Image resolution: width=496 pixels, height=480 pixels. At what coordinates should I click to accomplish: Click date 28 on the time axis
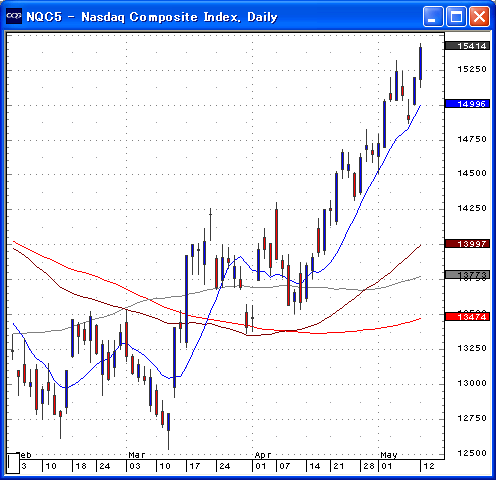369,466
